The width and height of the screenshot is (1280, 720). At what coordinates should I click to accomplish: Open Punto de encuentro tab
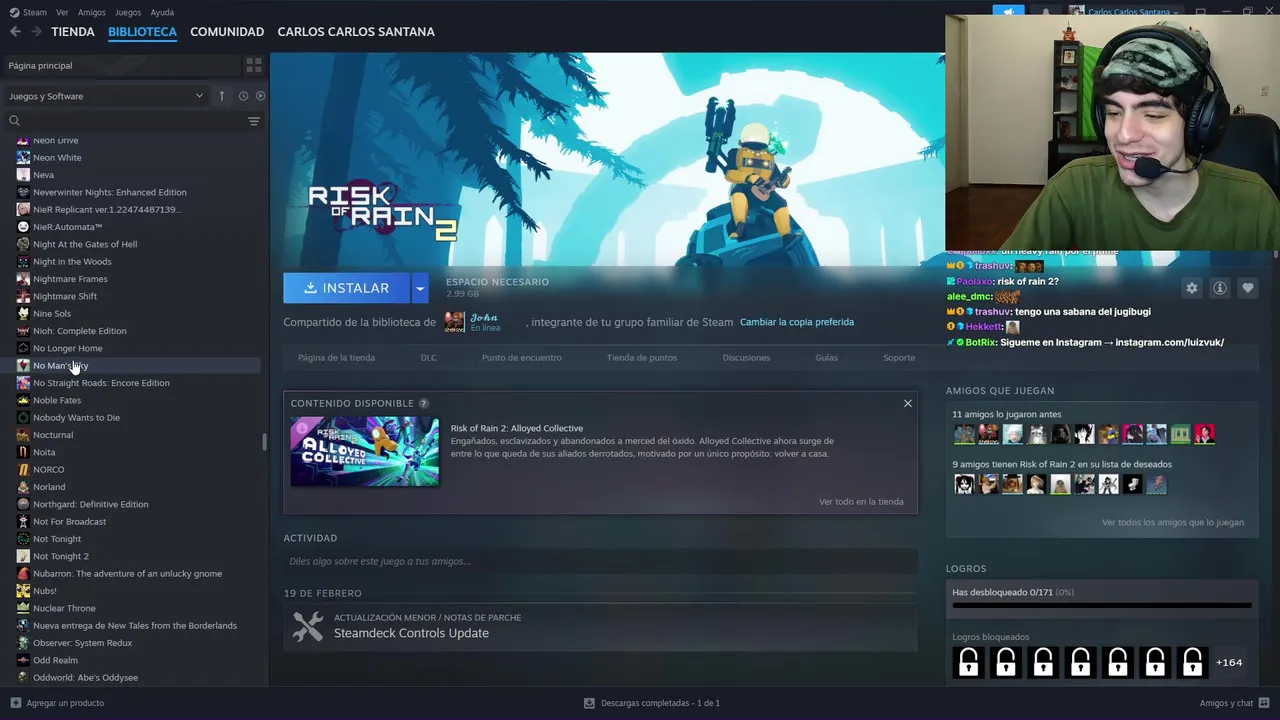[x=522, y=357]
